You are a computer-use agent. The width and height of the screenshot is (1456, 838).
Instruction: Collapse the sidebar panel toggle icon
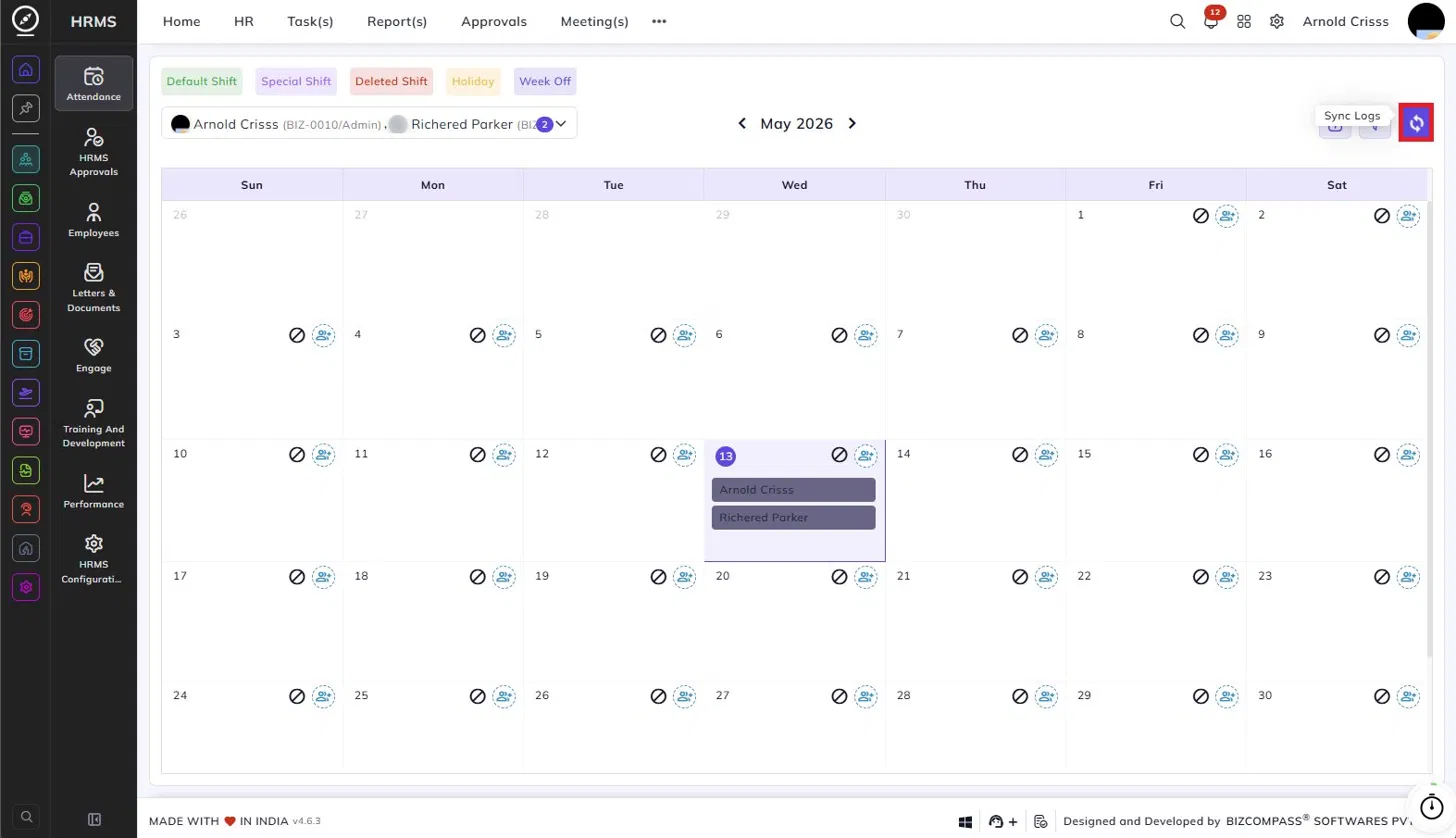click(94, 820)
